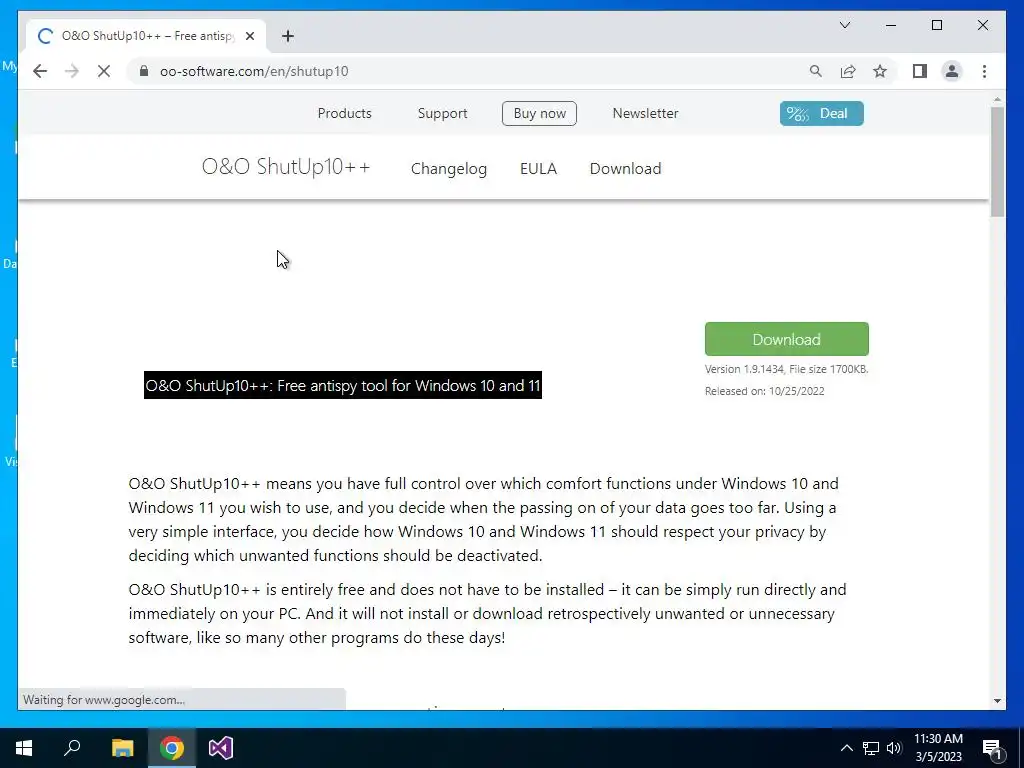
Task: Open the EULA page
Action: coord(538,168)
